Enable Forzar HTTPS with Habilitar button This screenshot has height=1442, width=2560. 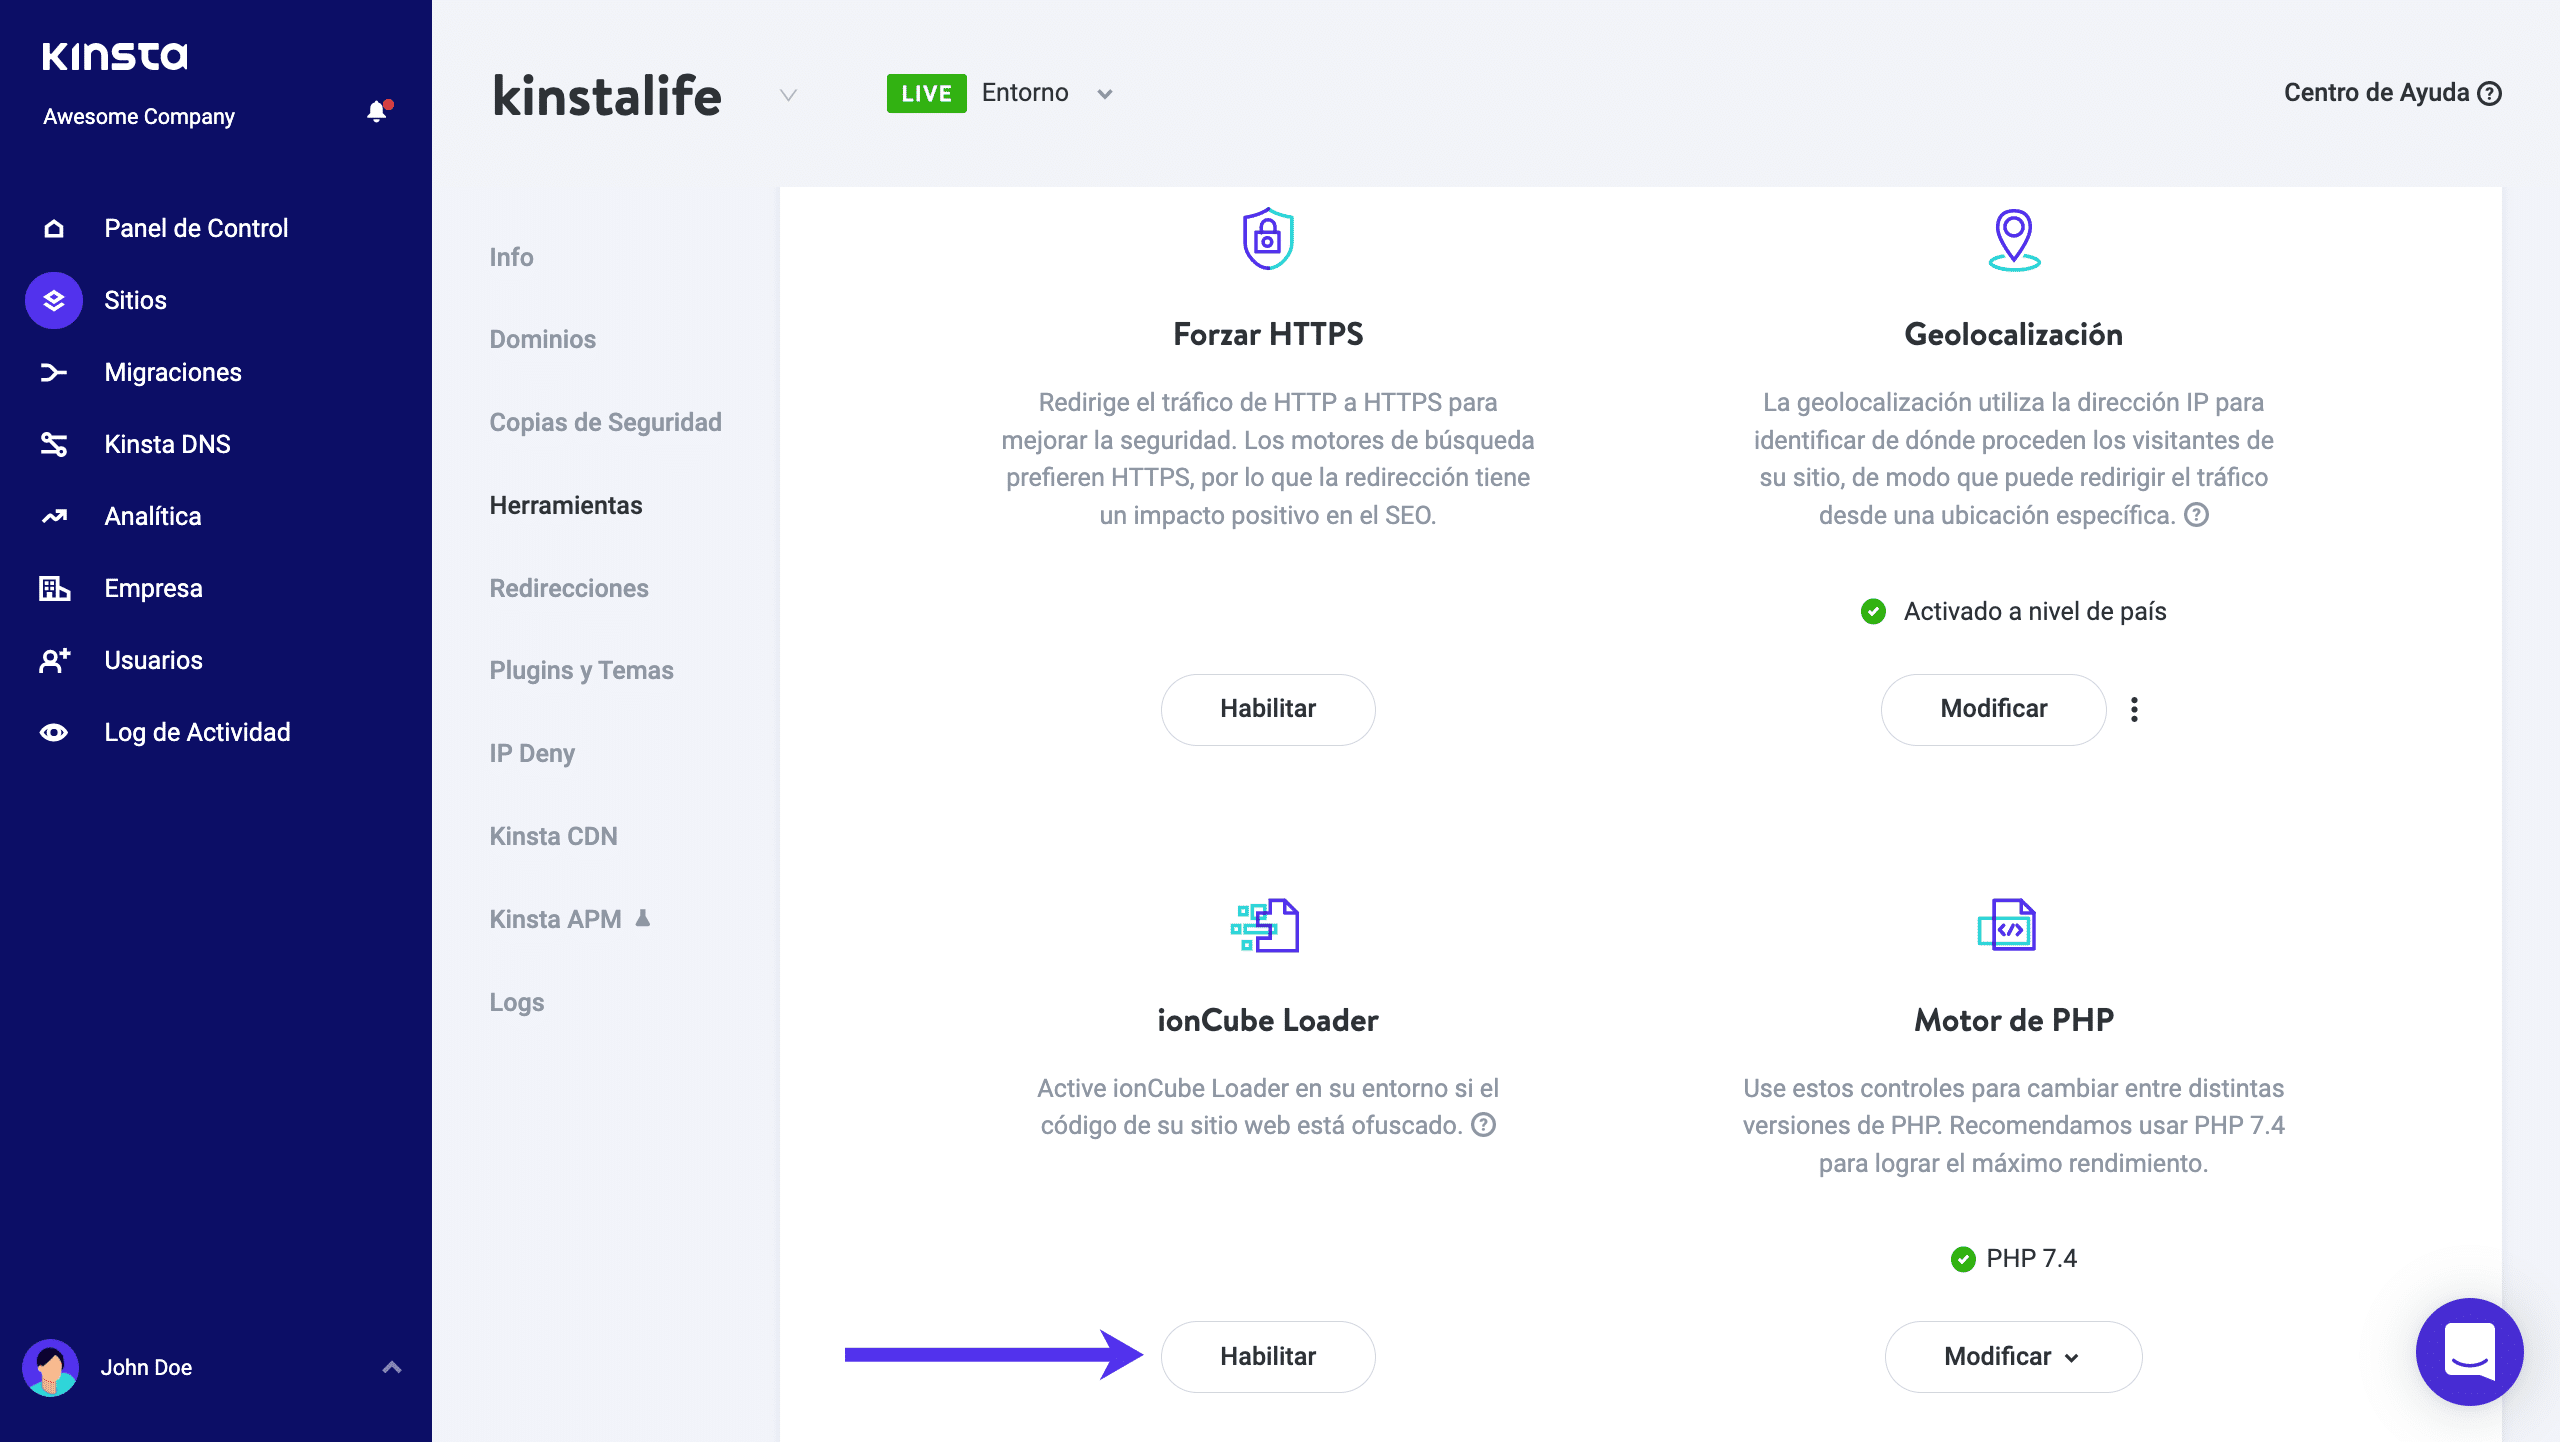1267,709
